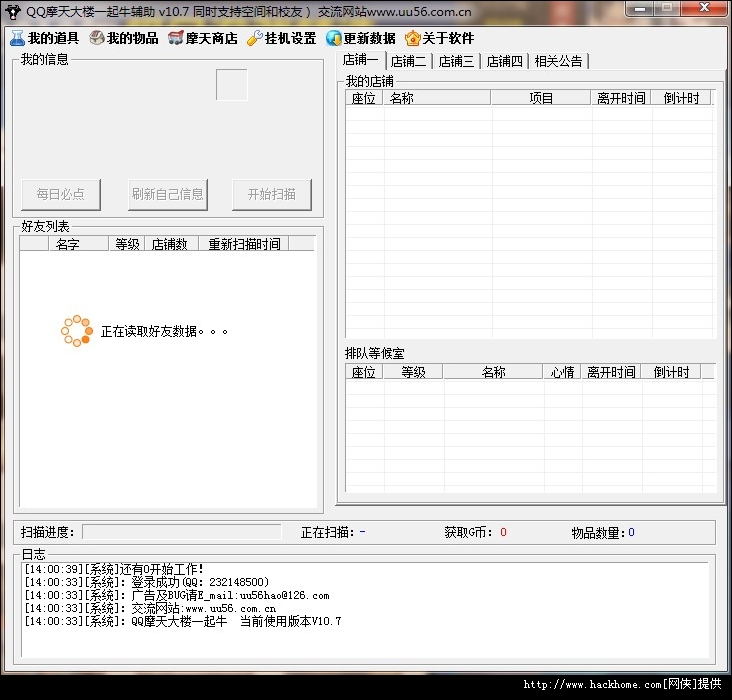Screen dimensions: 732x700
Task: Switch to the 店铺三 tab
Action: click(456, 61)
